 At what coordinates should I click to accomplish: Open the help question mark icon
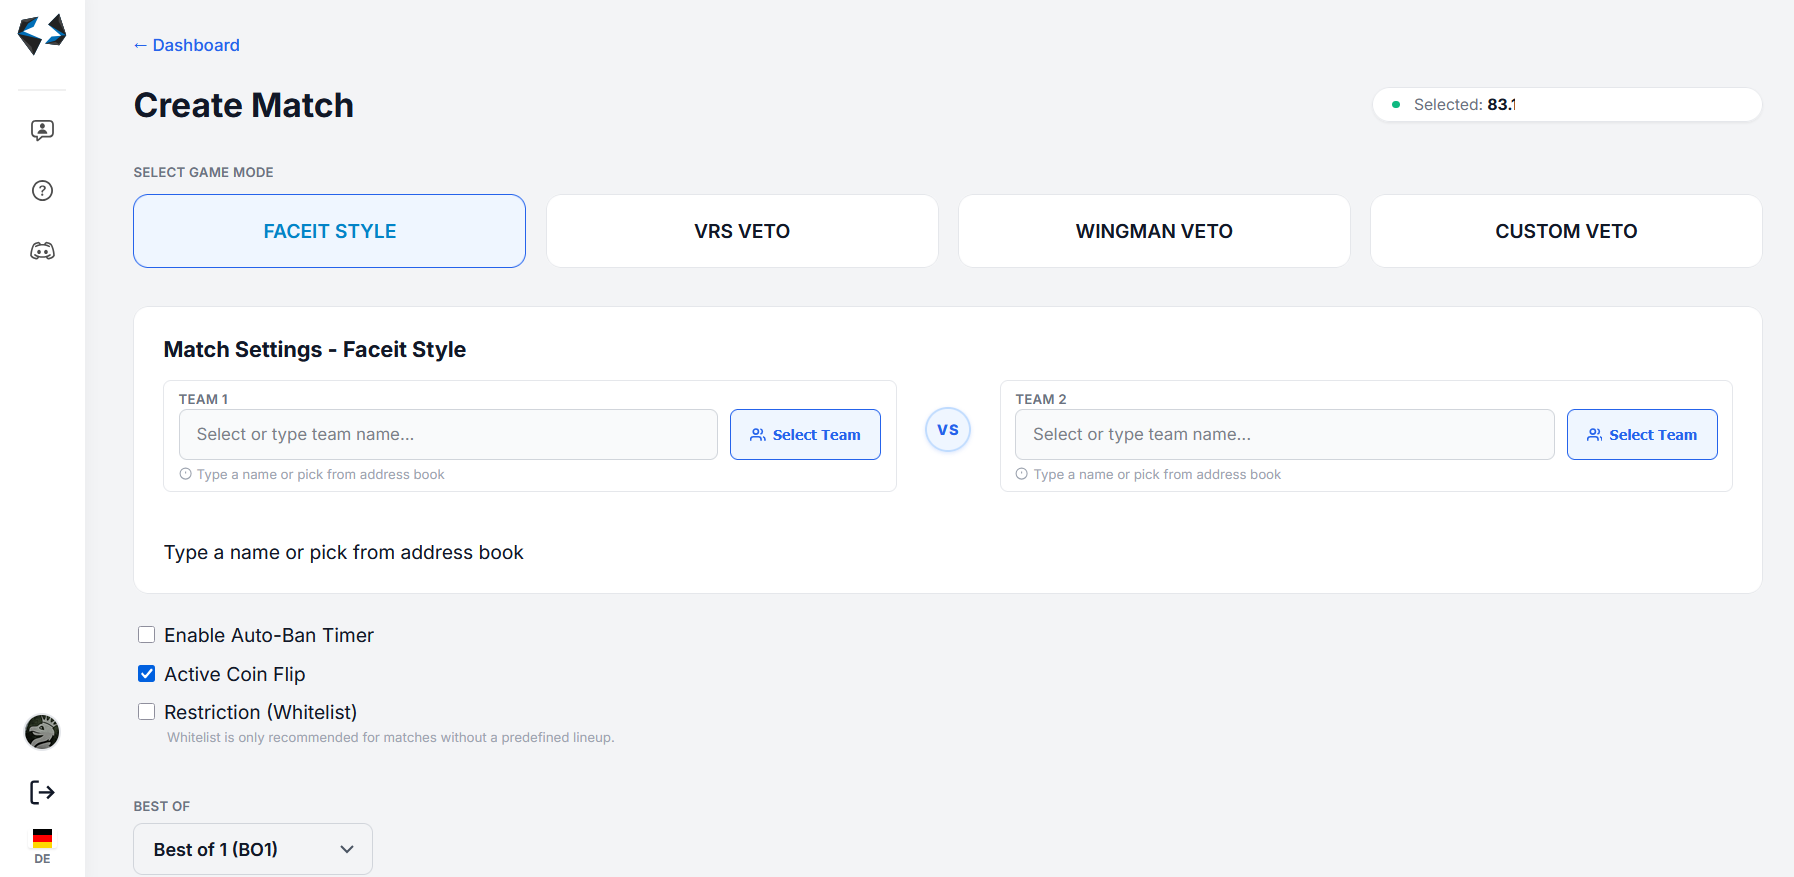pos(42,191)
